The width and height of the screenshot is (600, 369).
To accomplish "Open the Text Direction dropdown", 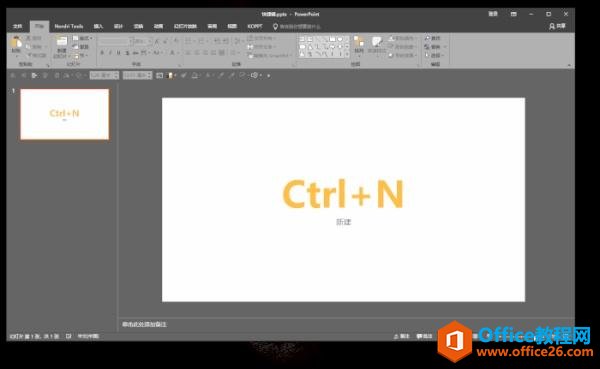I will (261, 38).
